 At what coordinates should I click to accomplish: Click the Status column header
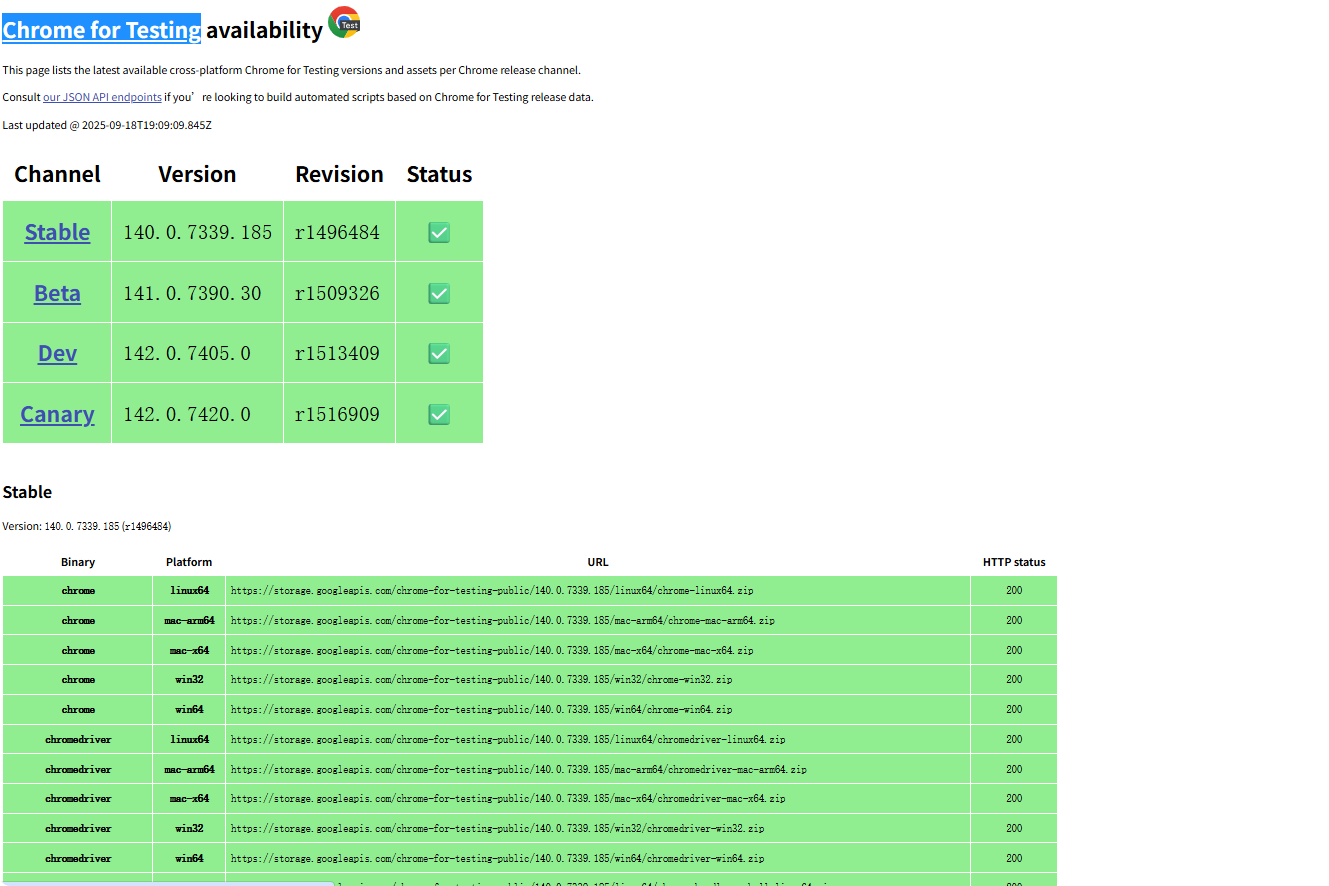pos(439,174)
